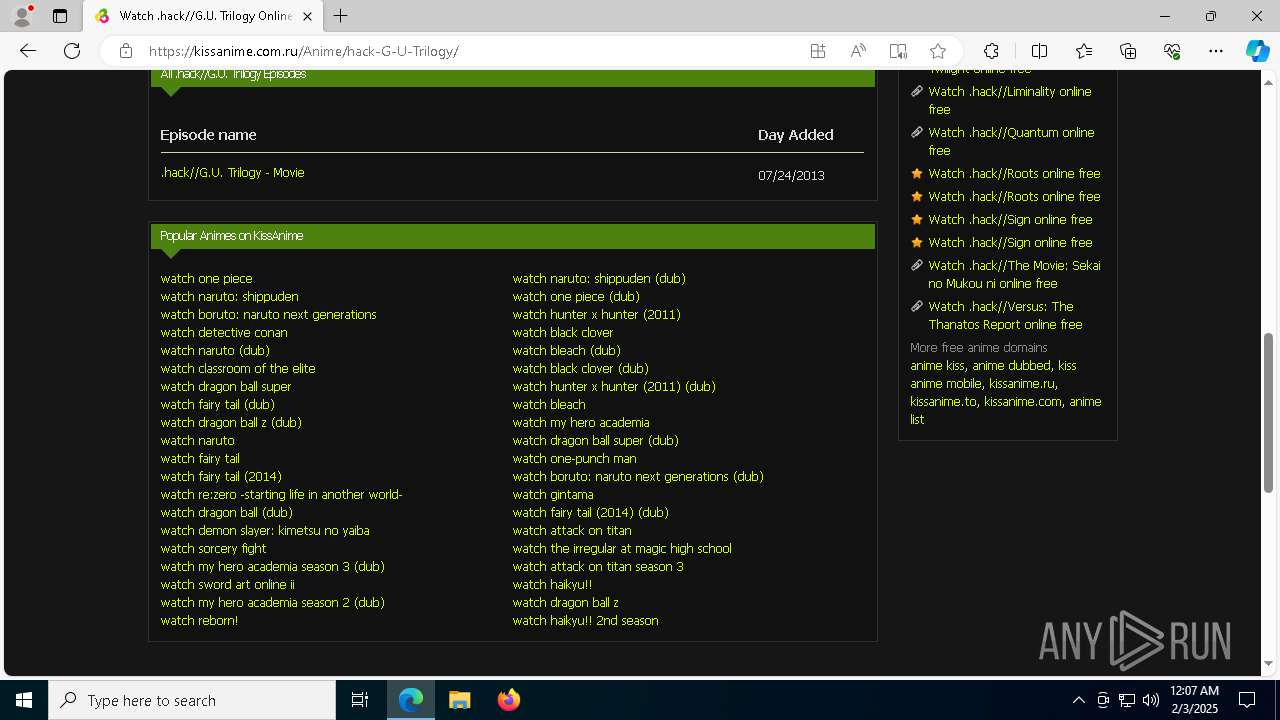
Task: Click the scrollbar down arrow
Action: pyautogui.click(x=1269, y=663)
